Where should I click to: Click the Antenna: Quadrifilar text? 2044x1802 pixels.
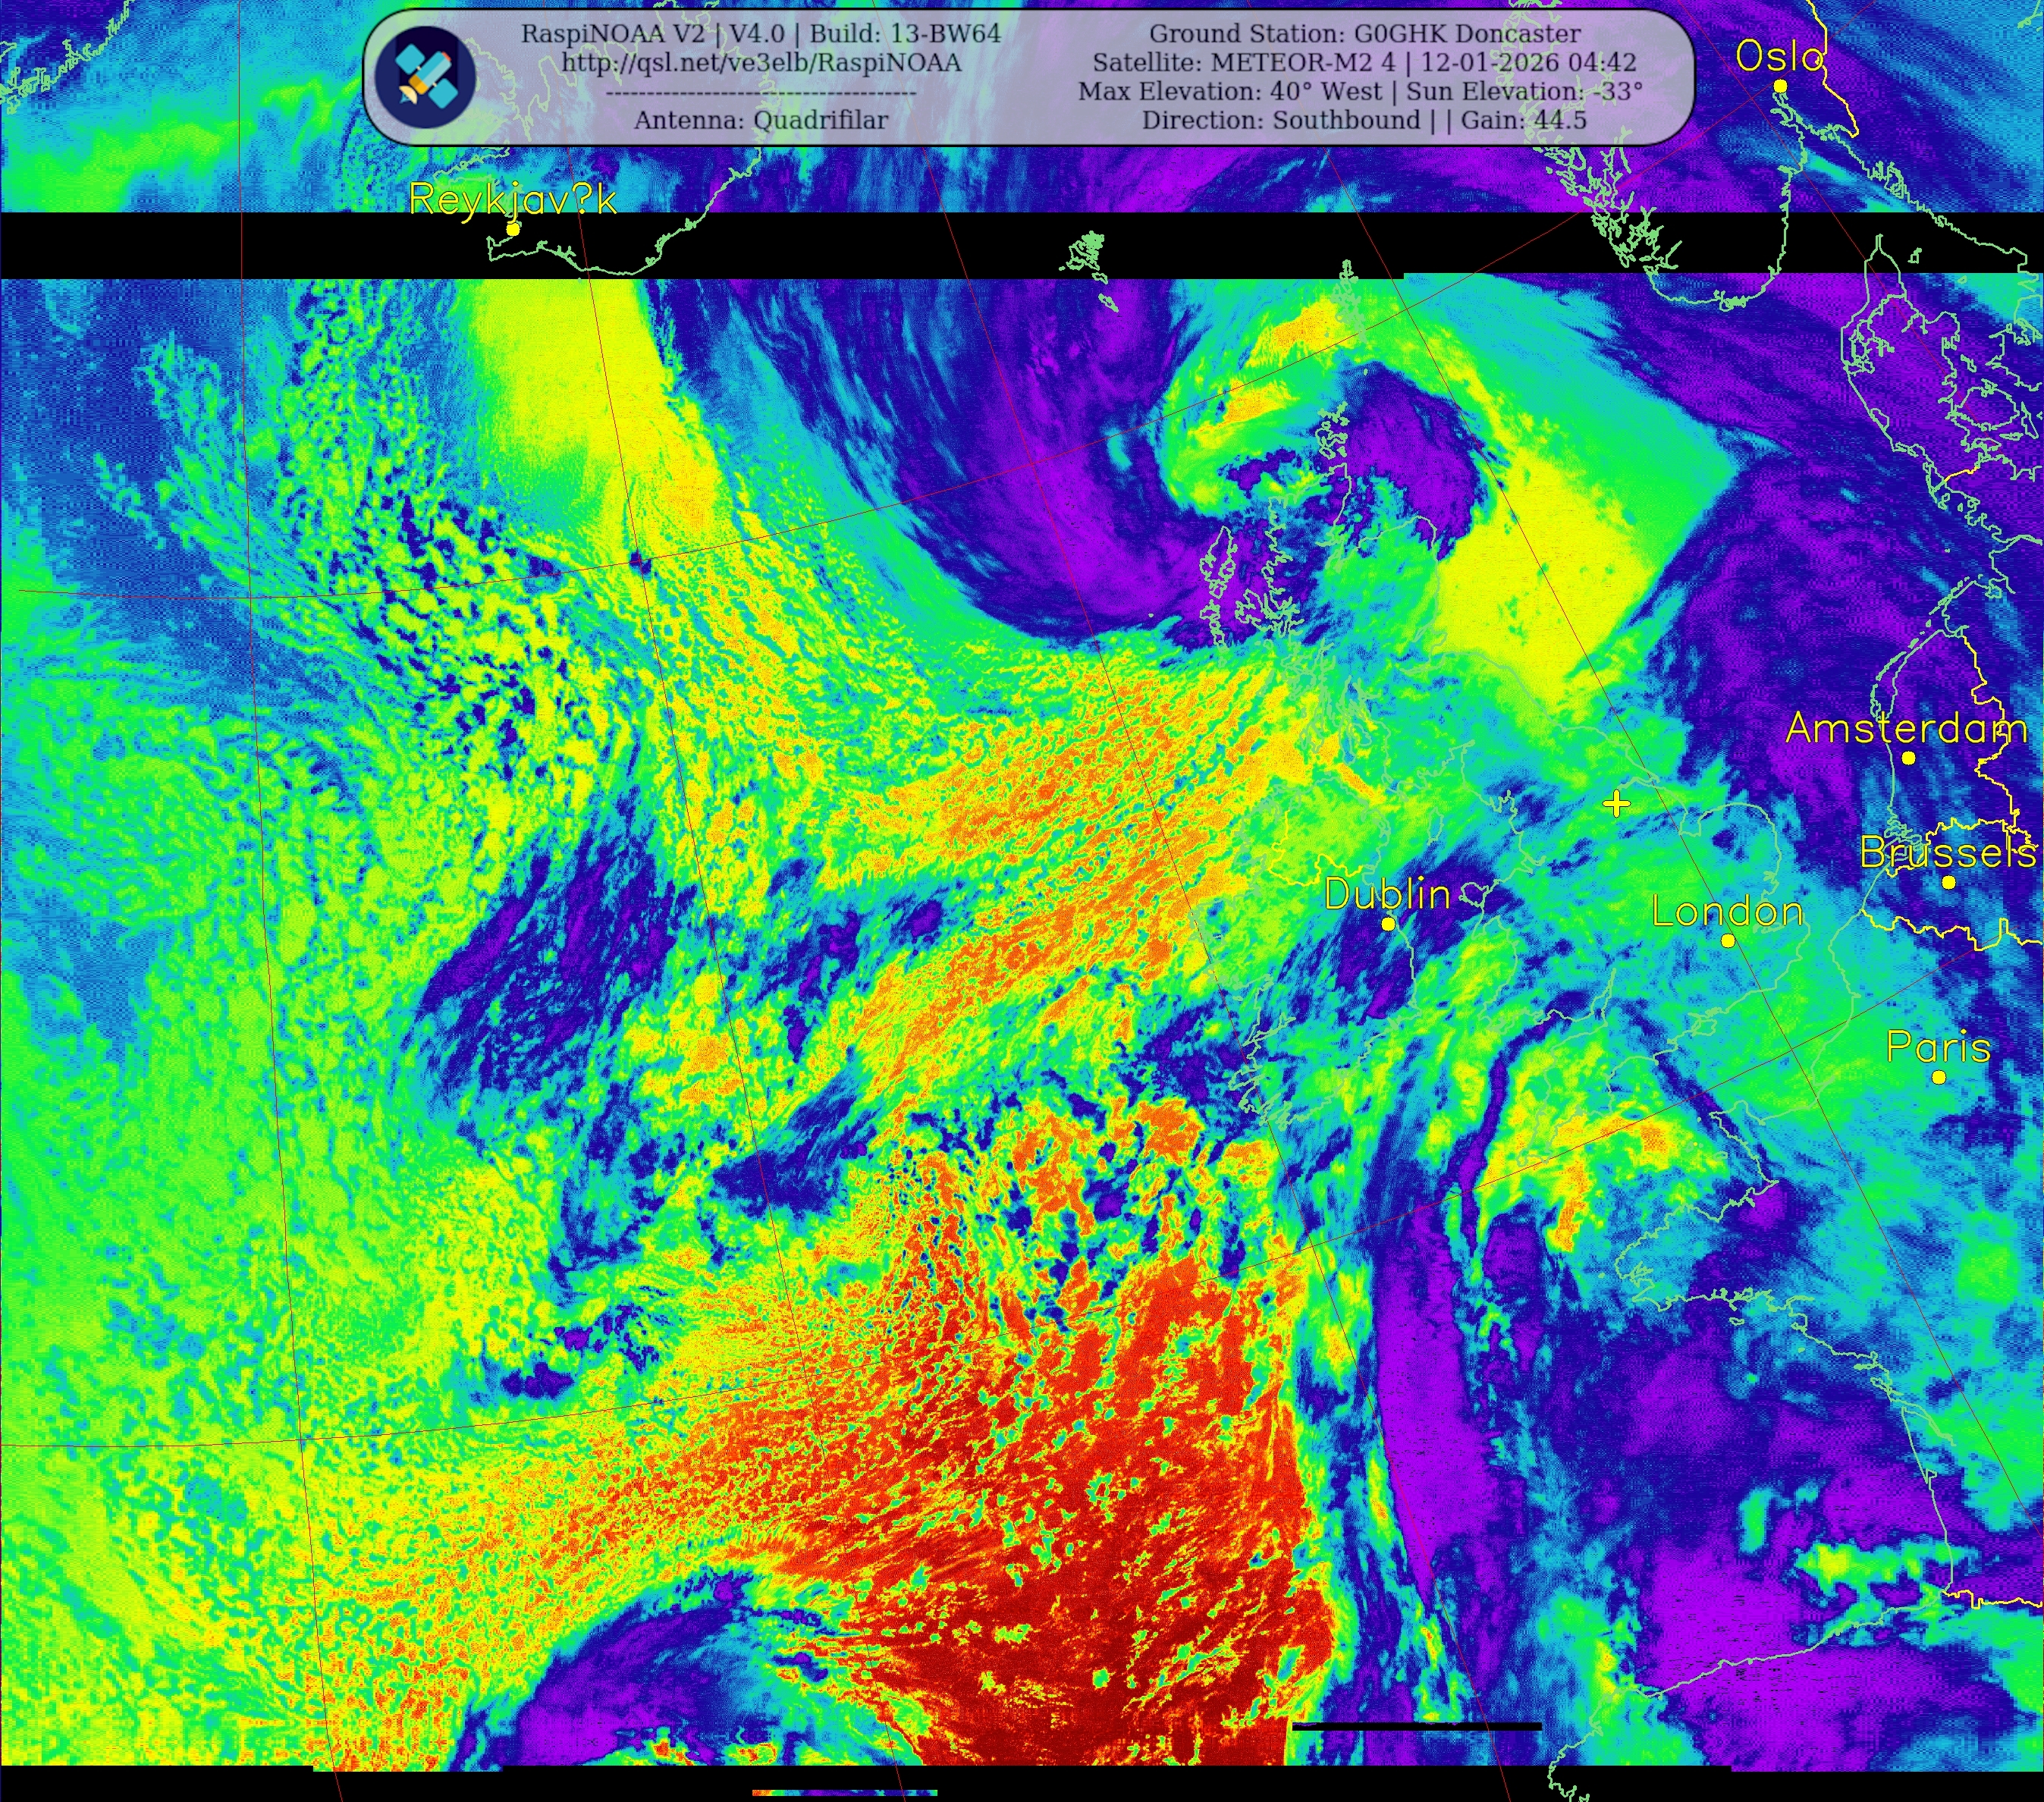tap(761, 121)
